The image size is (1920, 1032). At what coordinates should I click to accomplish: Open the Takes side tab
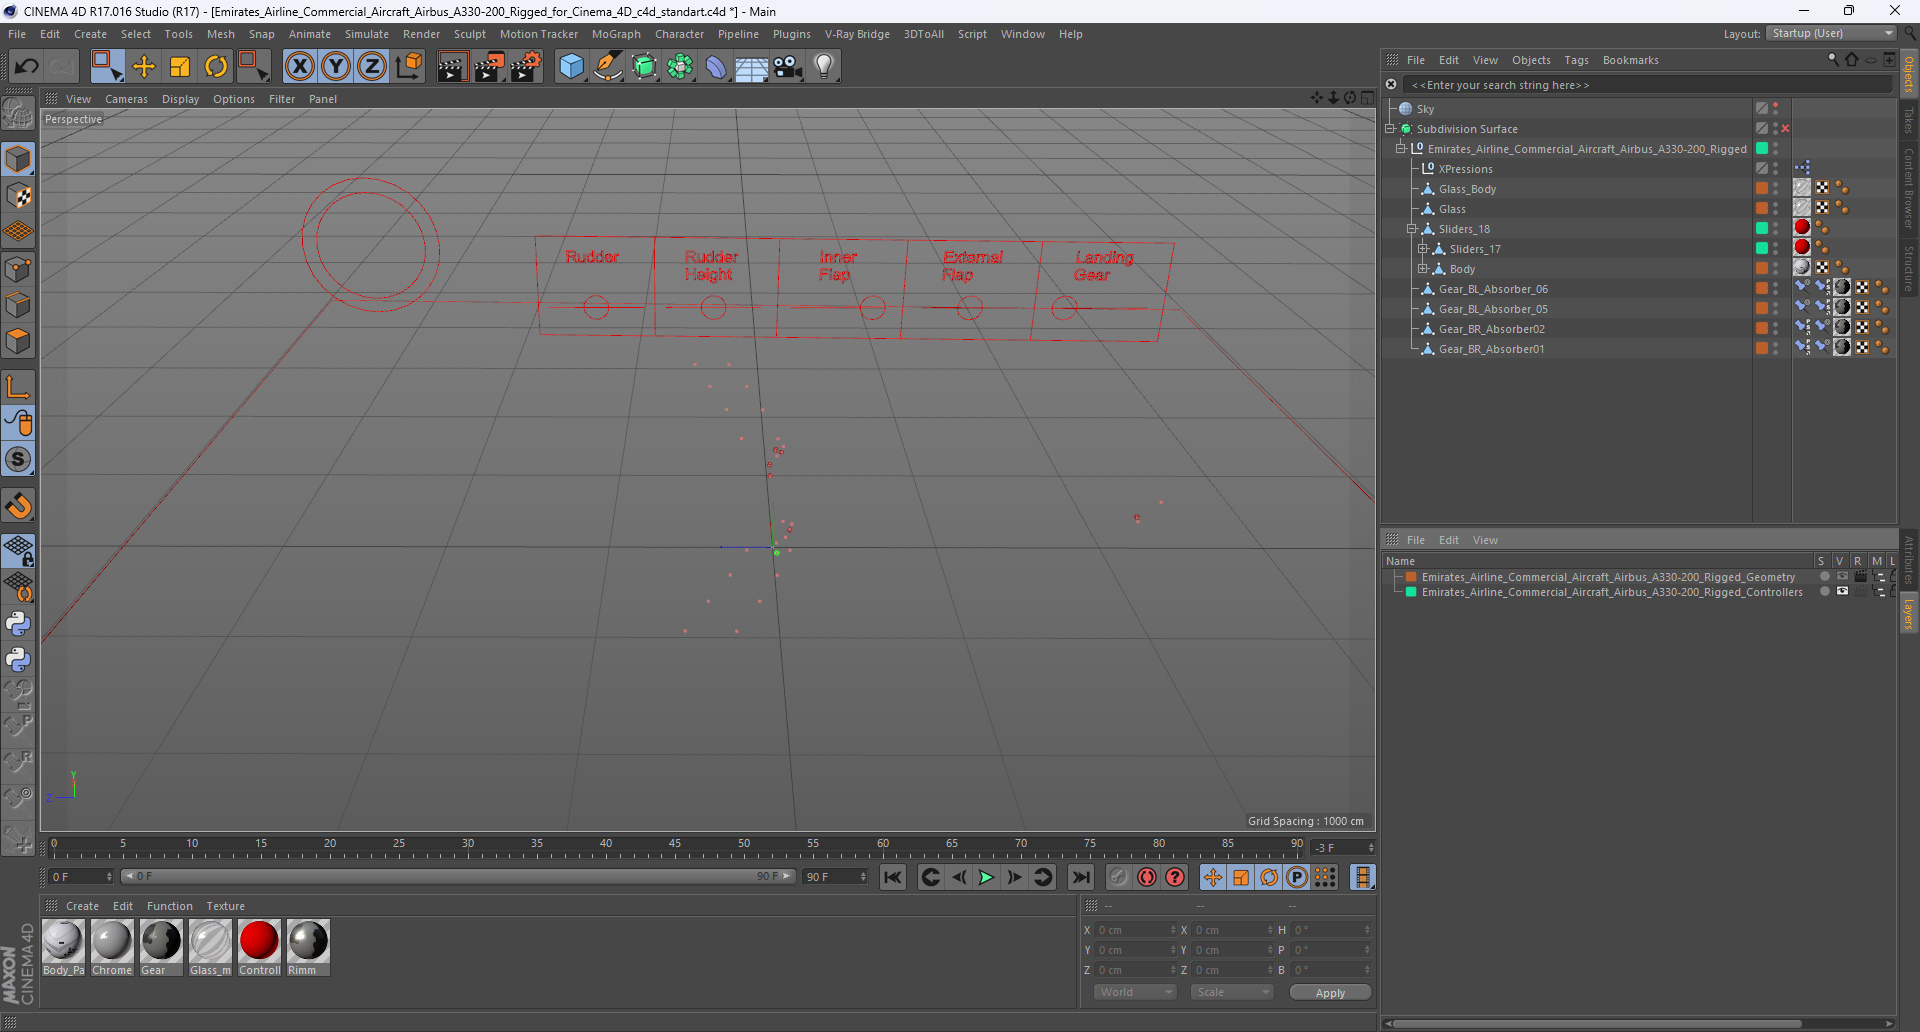click(x=1909, y=120)
